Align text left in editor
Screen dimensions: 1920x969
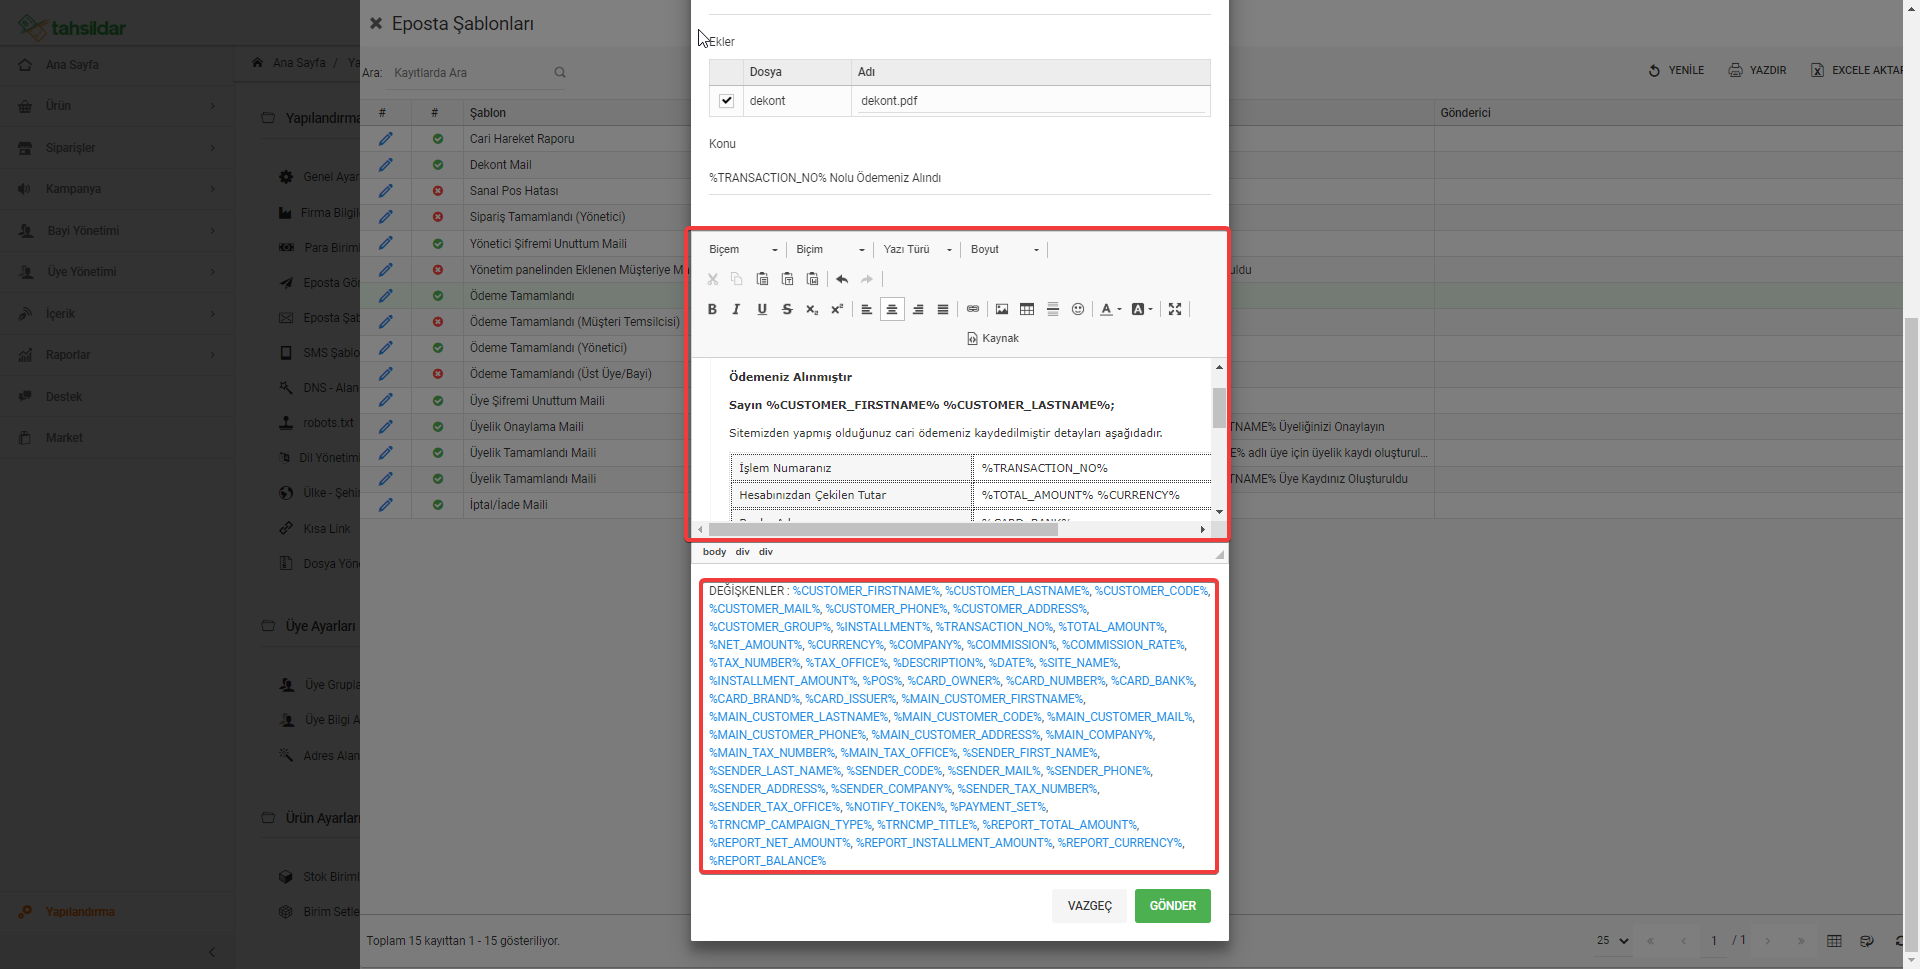pos(867,309)
